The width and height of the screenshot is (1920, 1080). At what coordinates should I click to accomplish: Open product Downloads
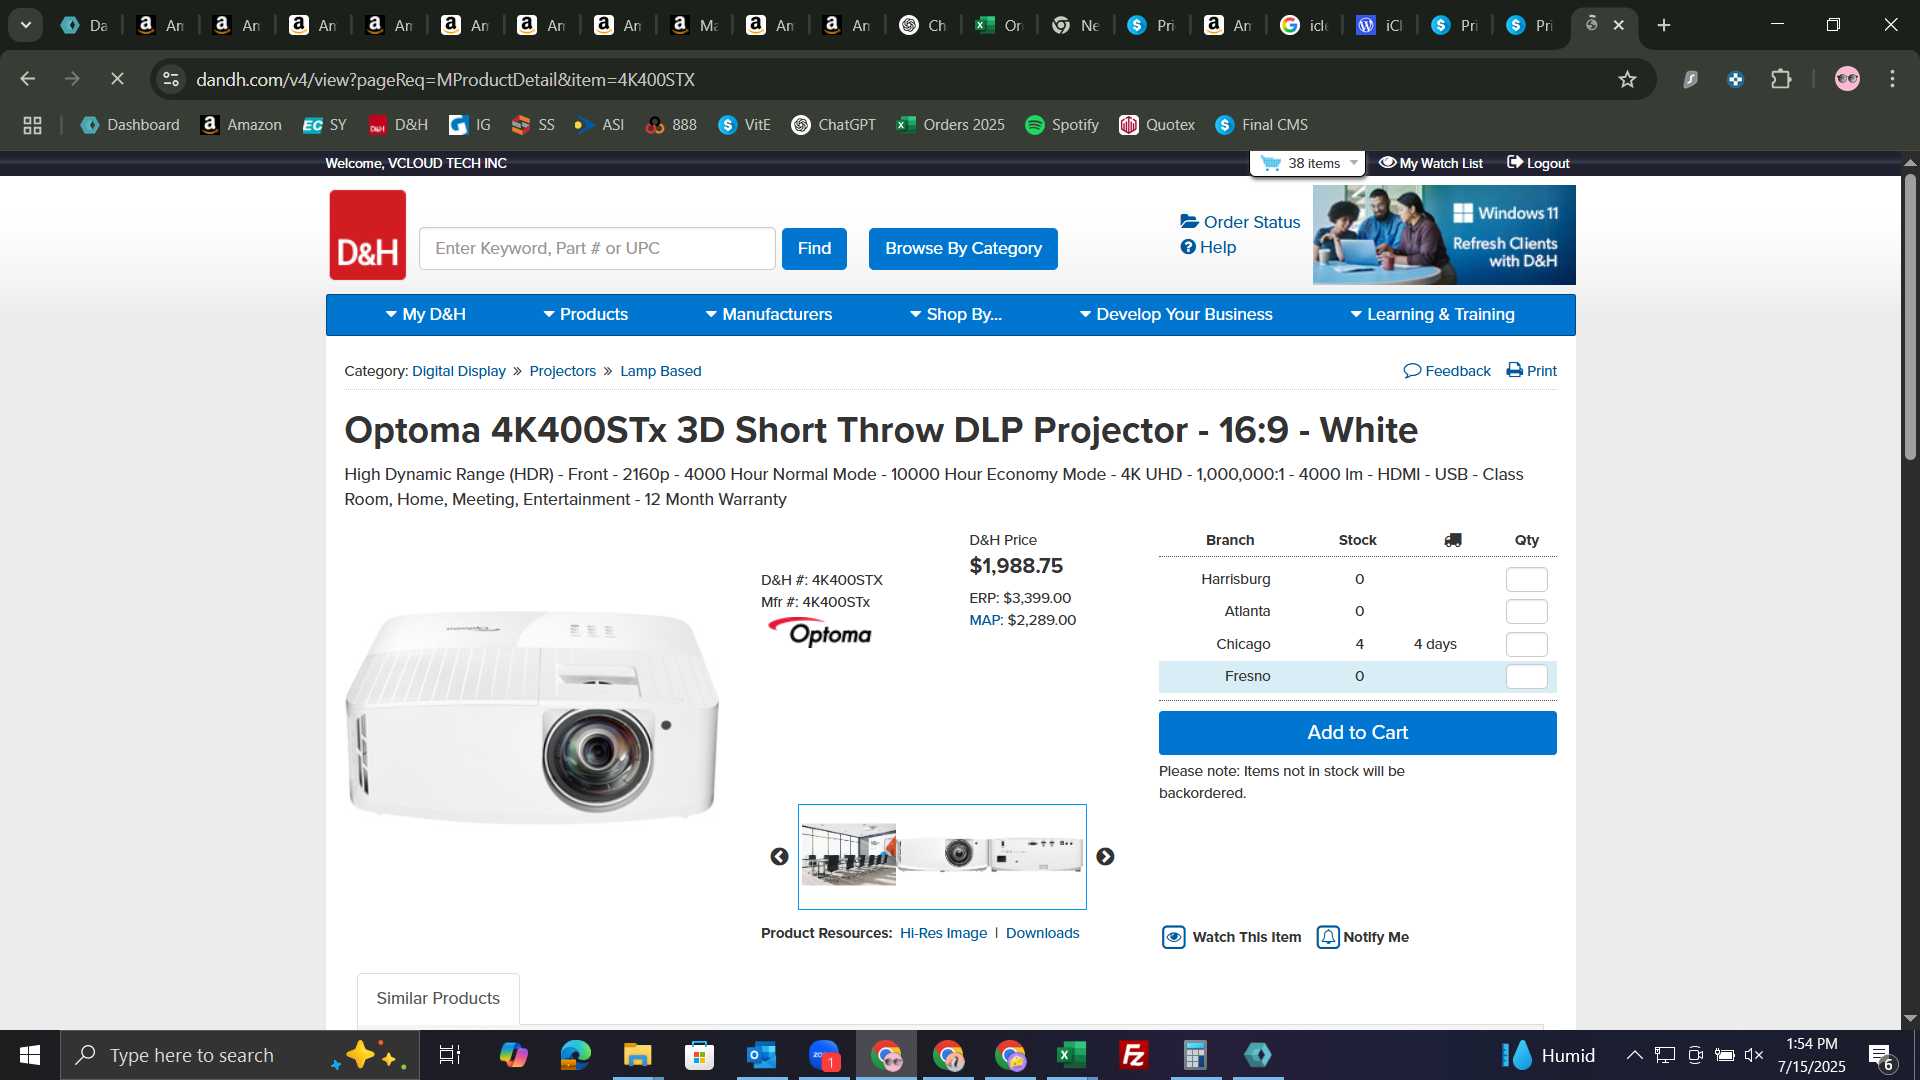1042,933
